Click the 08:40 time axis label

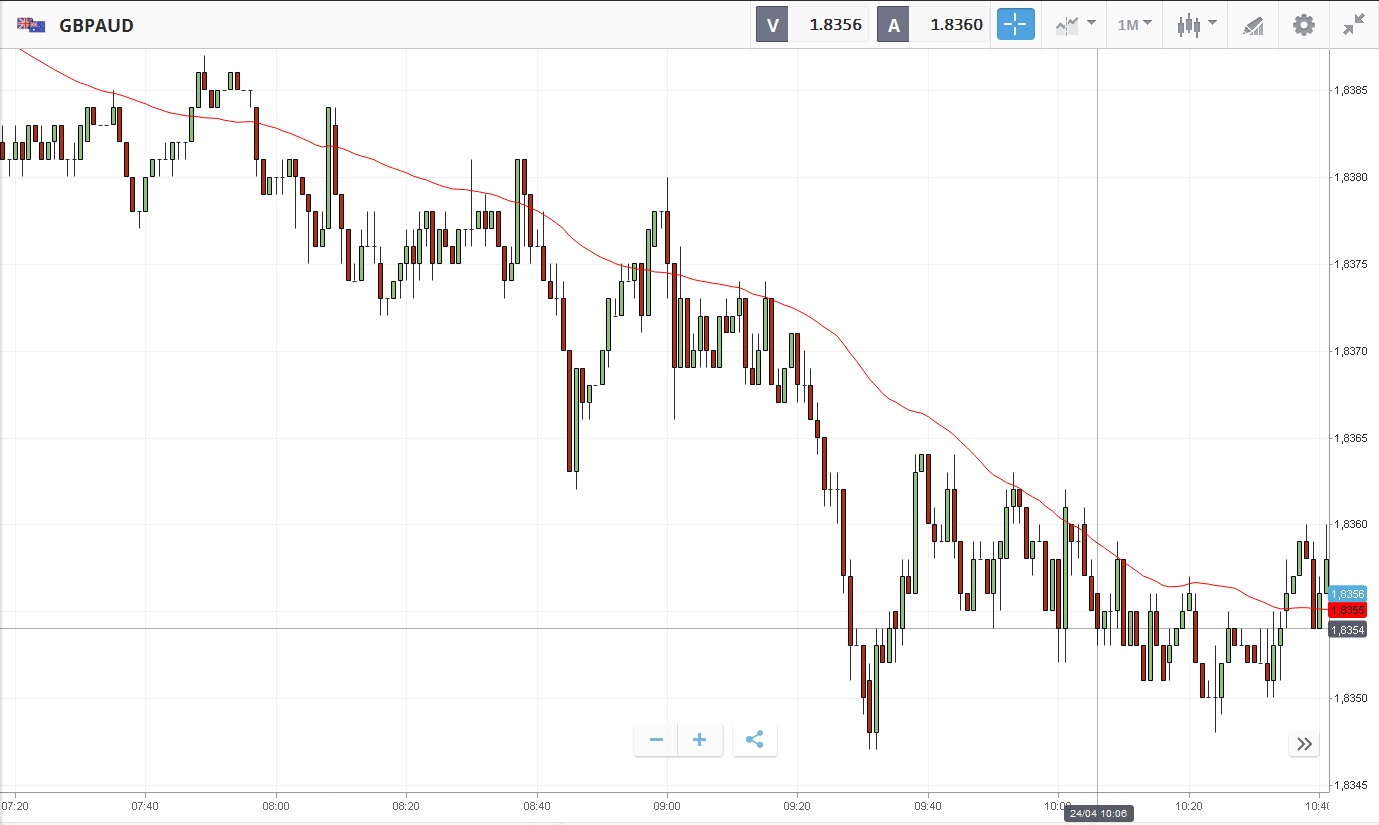(x=537, y=805)
